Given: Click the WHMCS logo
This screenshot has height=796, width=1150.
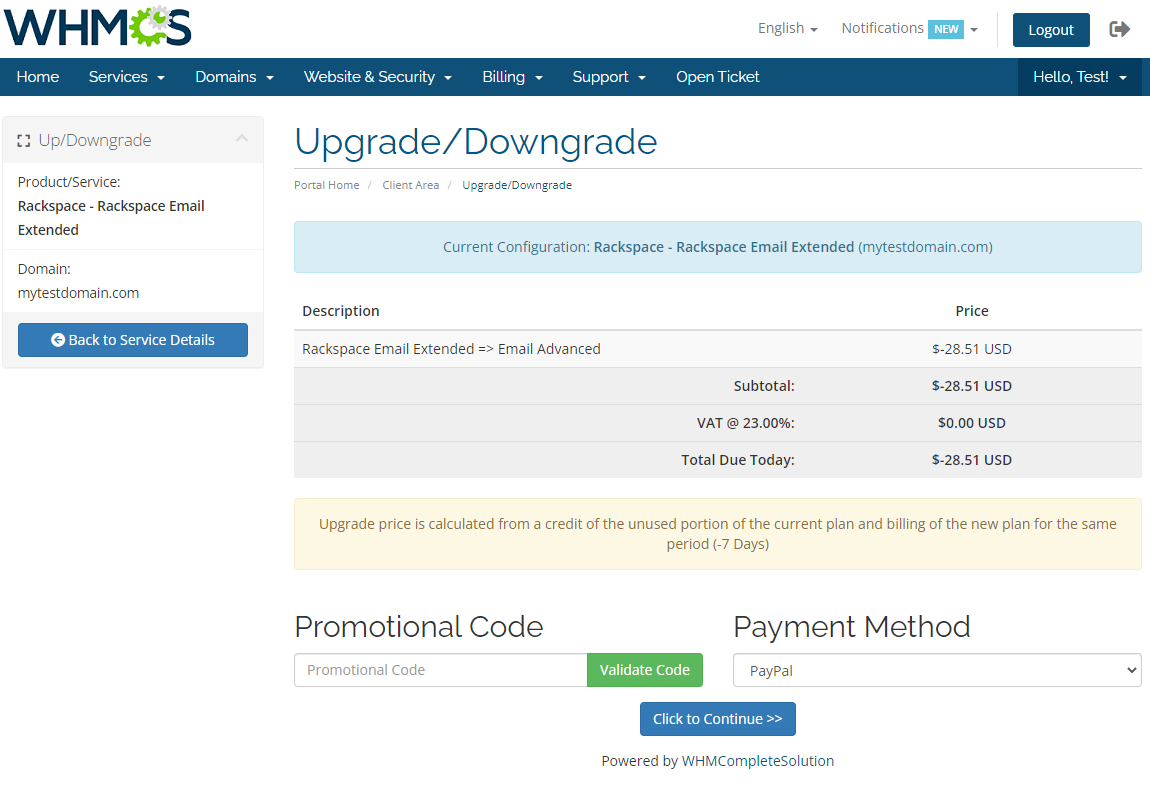Looking at the screenshot, I should click(x=98, y=26).
